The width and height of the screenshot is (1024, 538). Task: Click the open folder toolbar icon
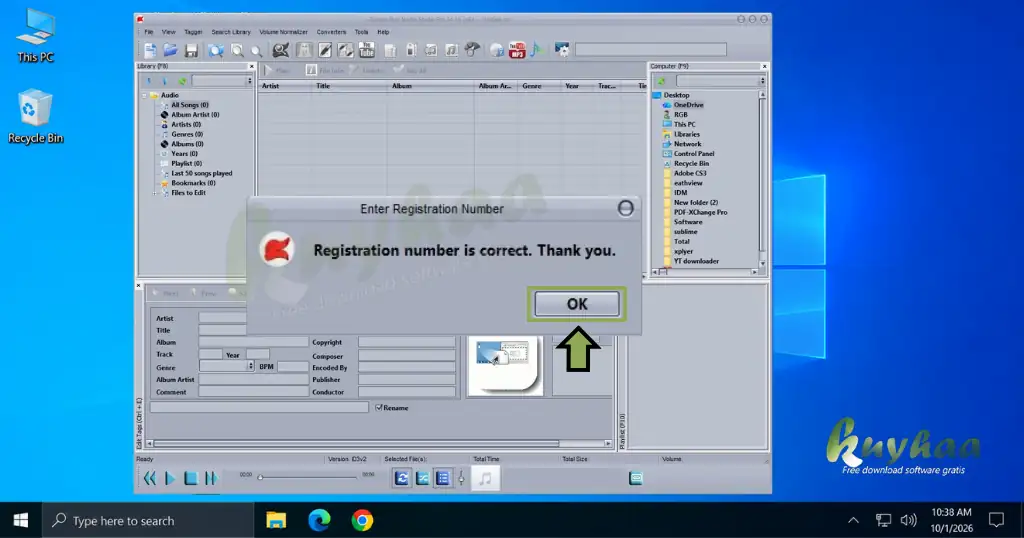tap(170, 50)
